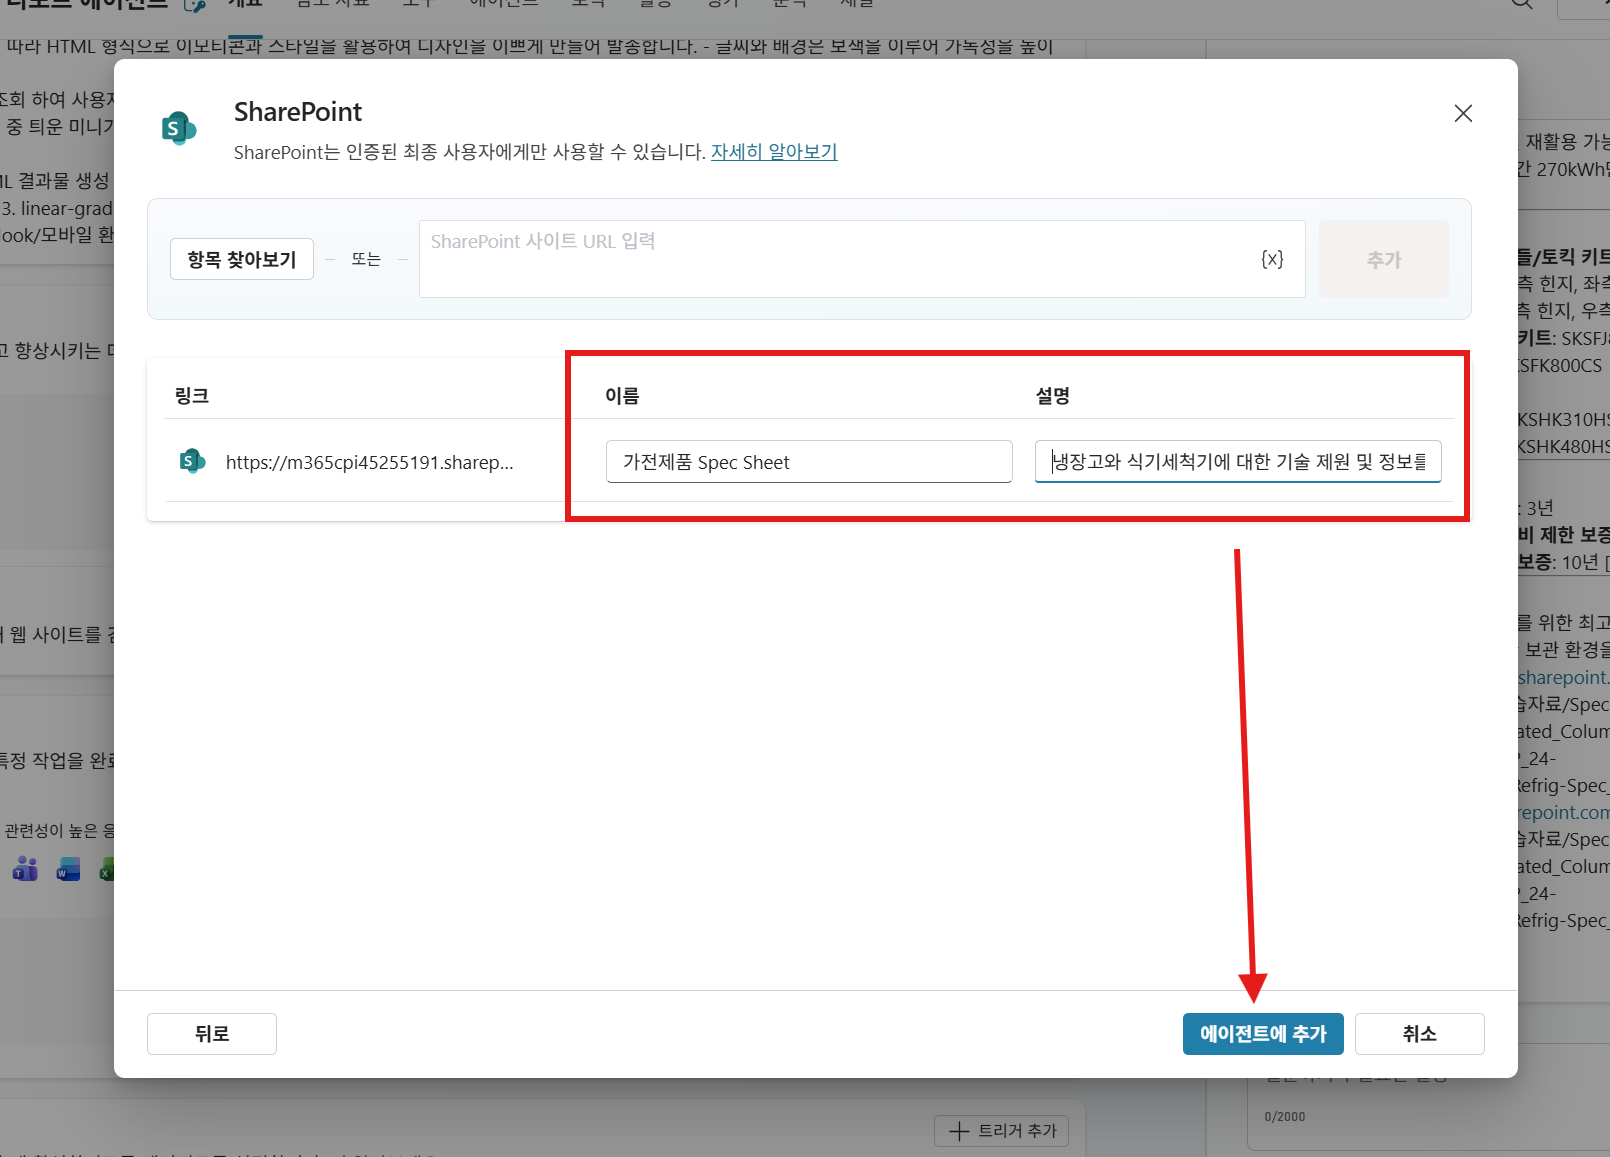This screenshot has height=1157, width=1610.
Task: Click 트리거 추가 button in background page
Action: (1002, 1131)
